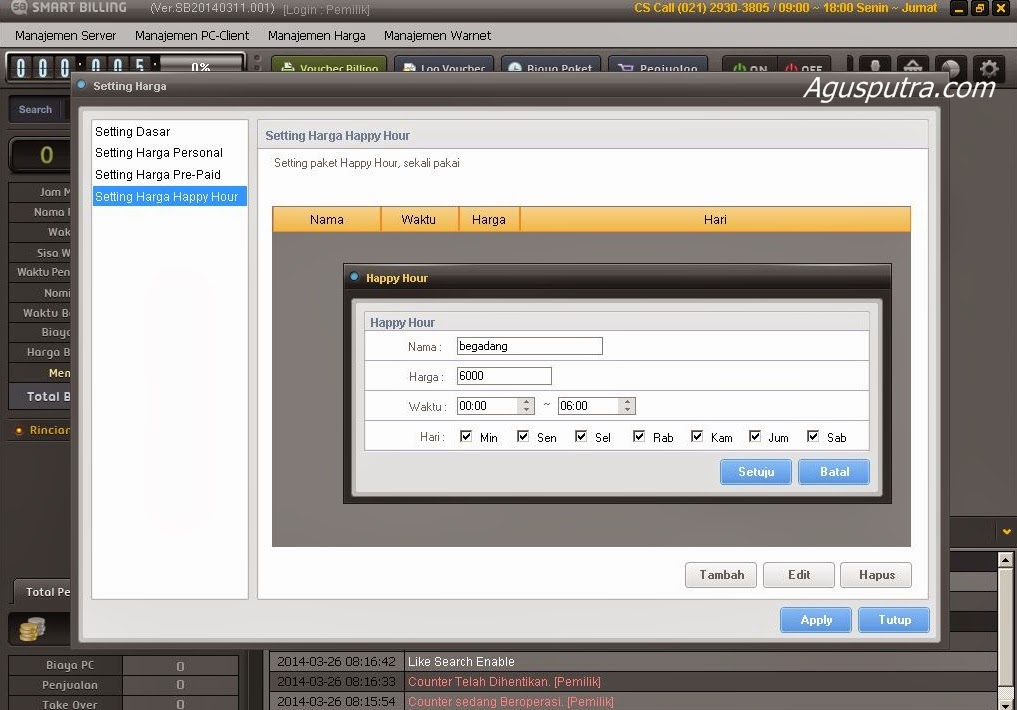This screenshot has height=710, width=1017.
Task: Click the log panel scroll-down arrow
Action: coord(1005,704)
